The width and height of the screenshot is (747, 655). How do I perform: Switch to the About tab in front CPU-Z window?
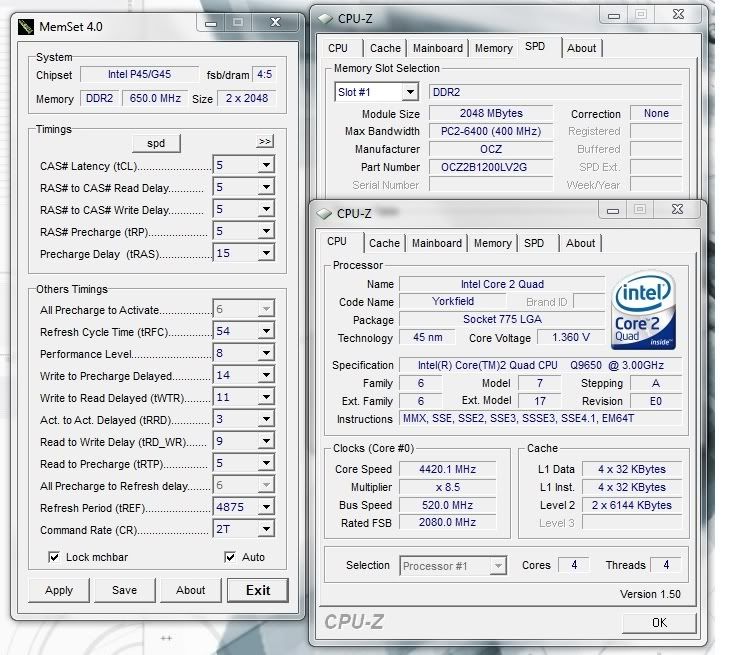pos(580,243)
